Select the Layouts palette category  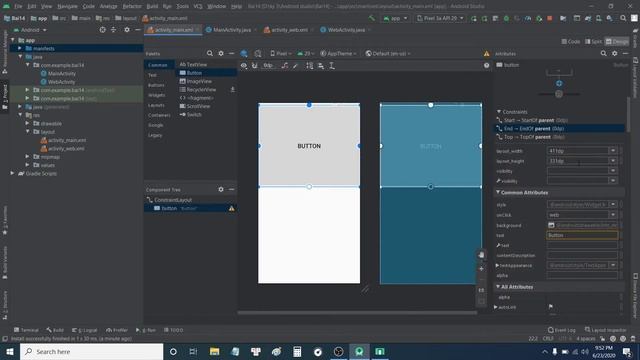[x=156, y=105]
